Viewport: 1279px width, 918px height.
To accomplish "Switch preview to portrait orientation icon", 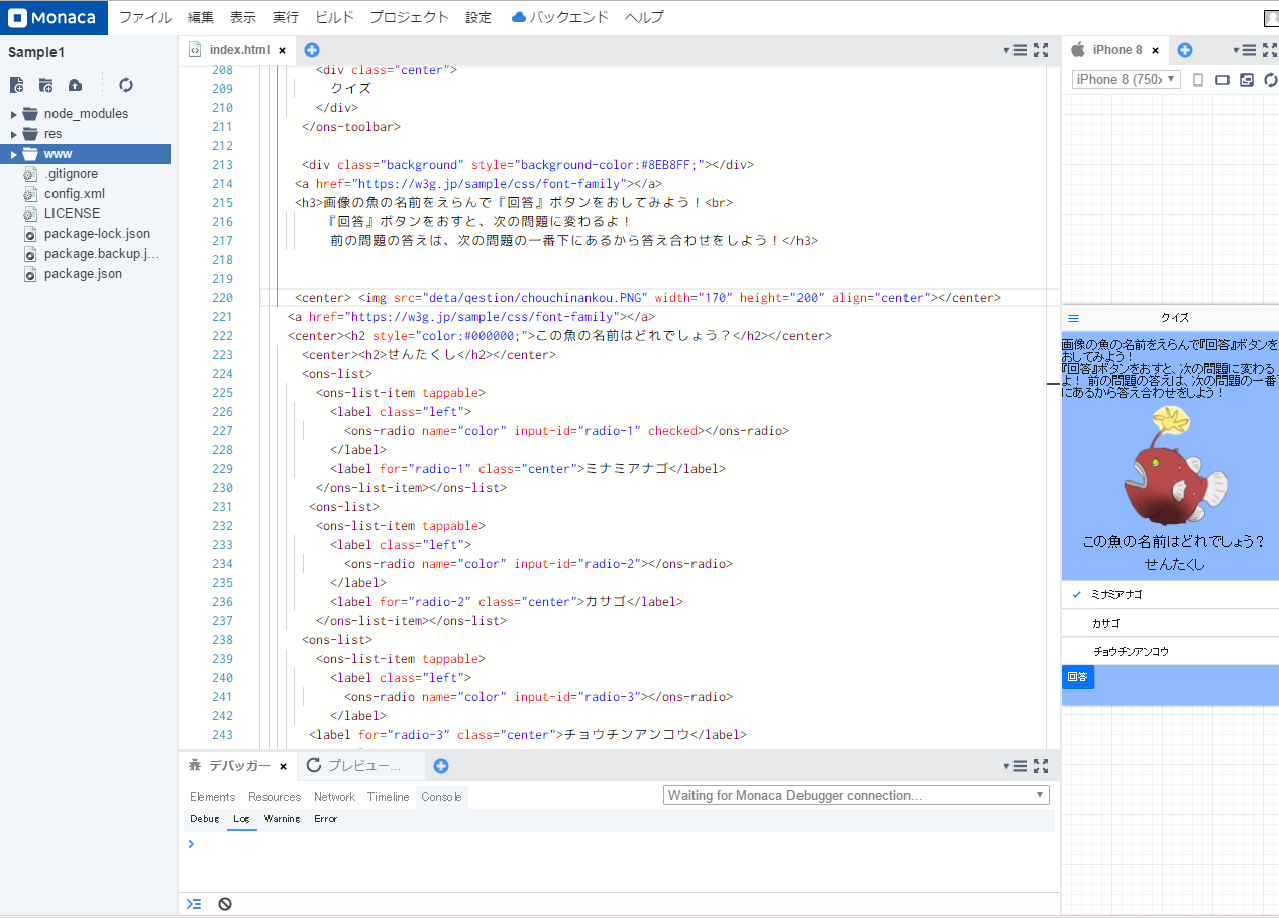I will tap(1197, 80).
